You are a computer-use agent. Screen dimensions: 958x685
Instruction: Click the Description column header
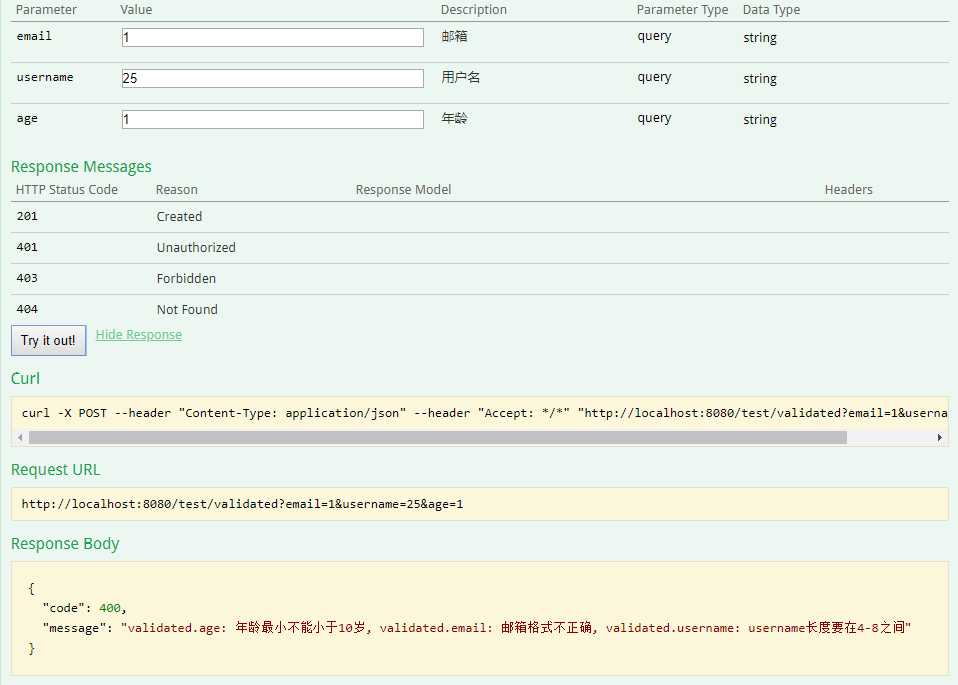click(x=474, y=10)
